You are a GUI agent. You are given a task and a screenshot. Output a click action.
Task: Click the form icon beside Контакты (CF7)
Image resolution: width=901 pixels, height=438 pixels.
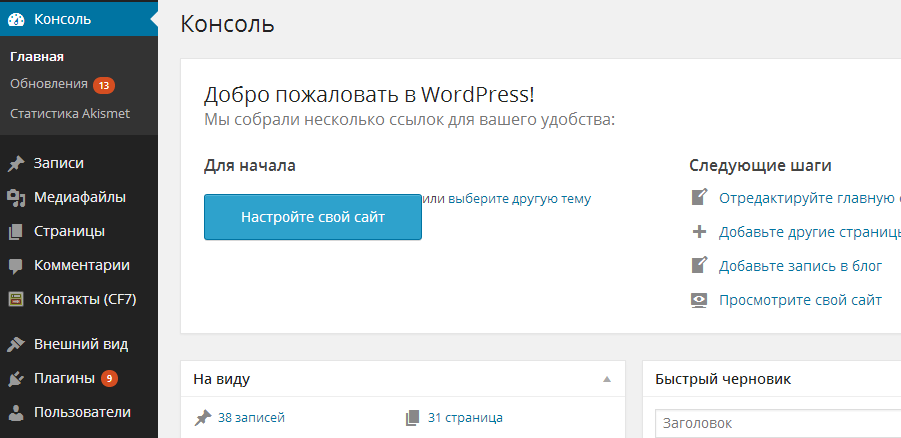16,299
